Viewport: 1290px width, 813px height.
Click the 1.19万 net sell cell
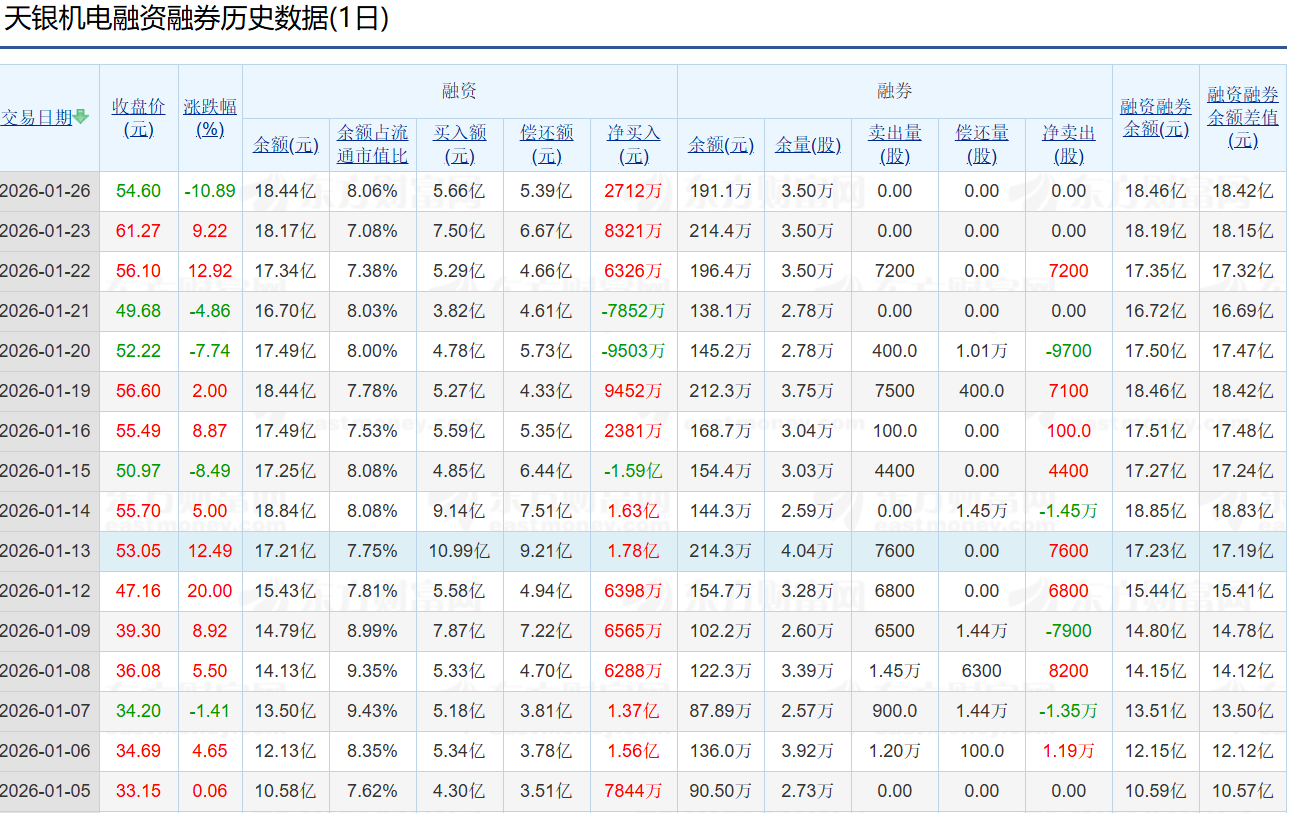[x=1069, y=751]
